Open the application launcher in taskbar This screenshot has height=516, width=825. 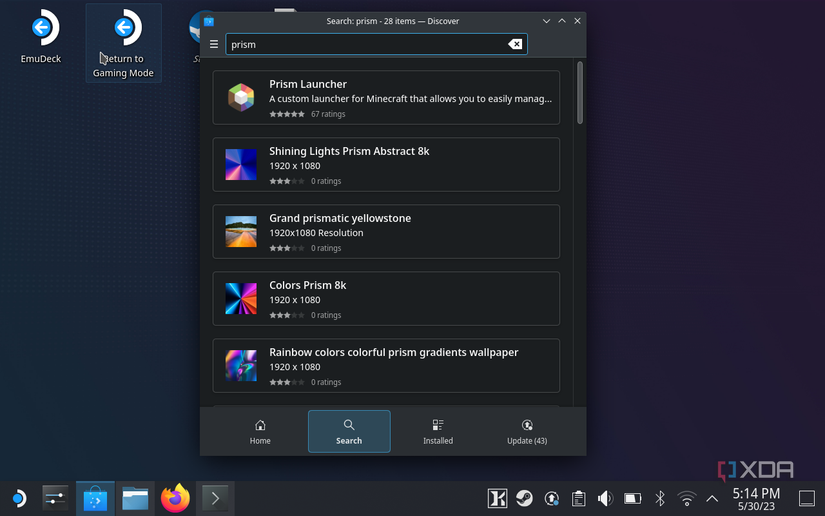point(19,498)
